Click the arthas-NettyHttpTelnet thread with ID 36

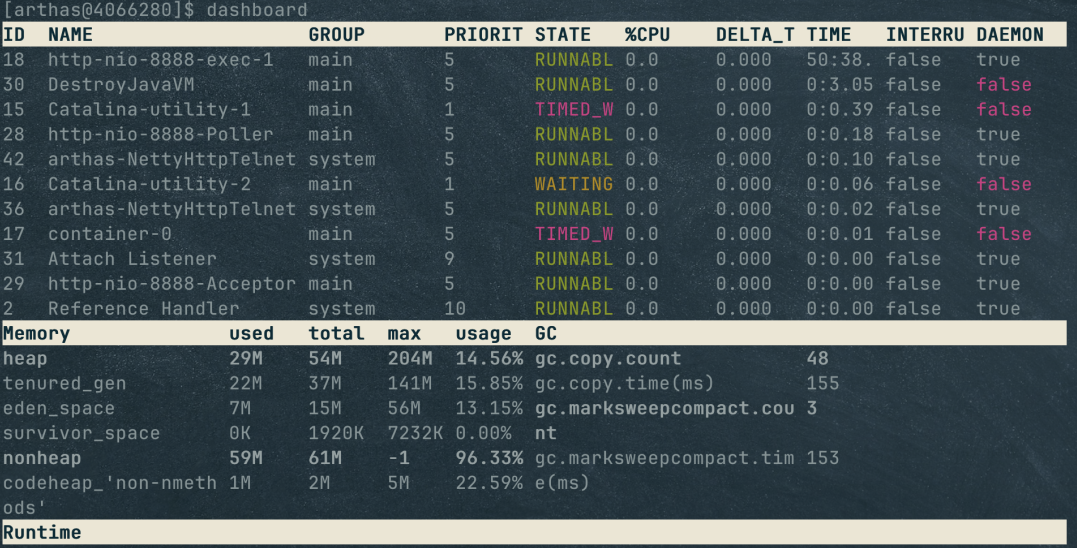coord(172,209)
